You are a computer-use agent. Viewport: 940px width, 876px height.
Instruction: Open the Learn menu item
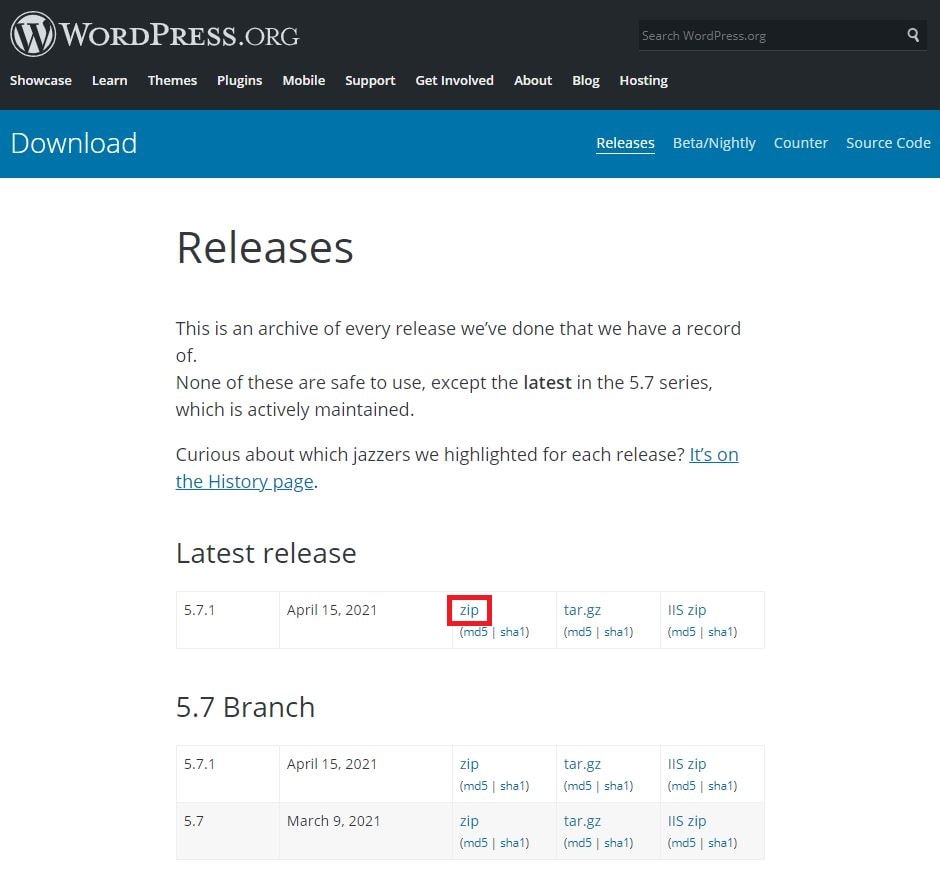point(110,80)
